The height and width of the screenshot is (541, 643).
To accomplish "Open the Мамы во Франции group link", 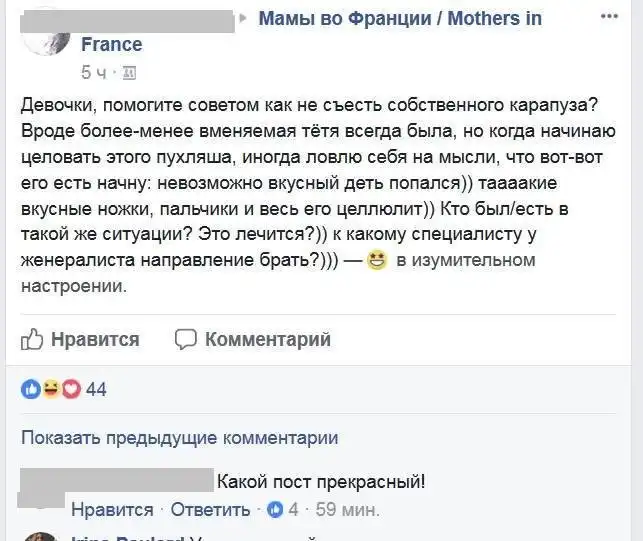I will click(400, 19).
